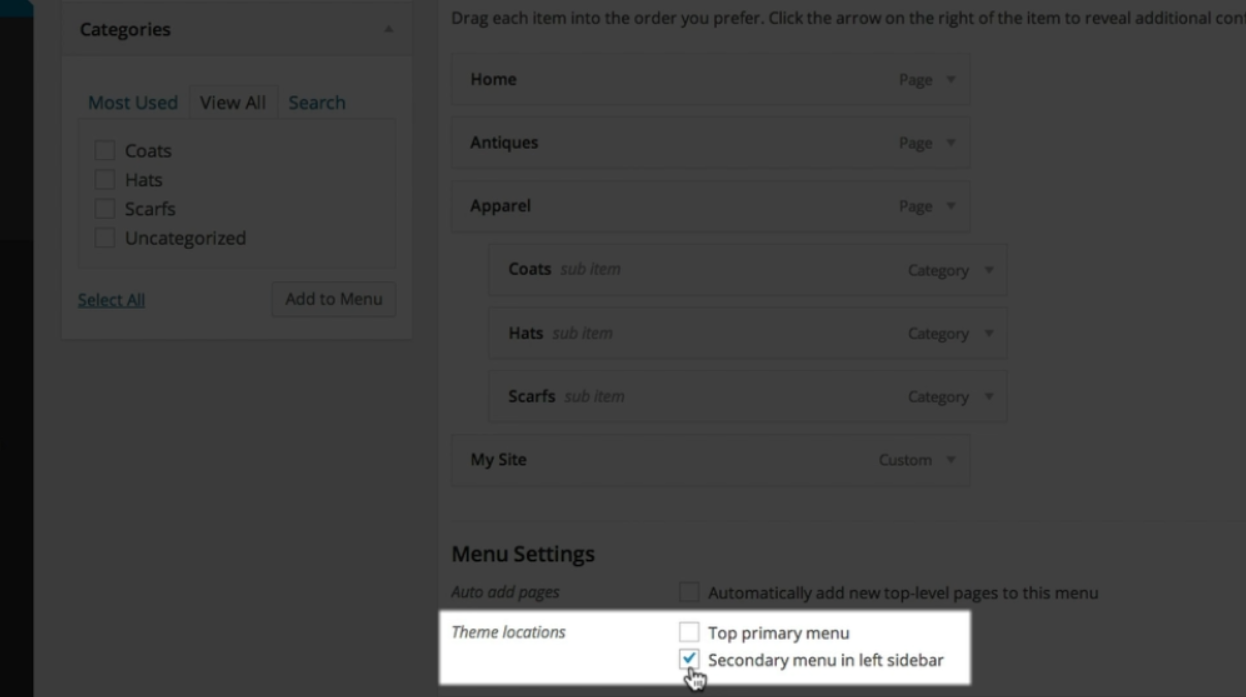Switch to the View All tab
This screenshot has width=1246, height=697.
[x=233, y=103]
